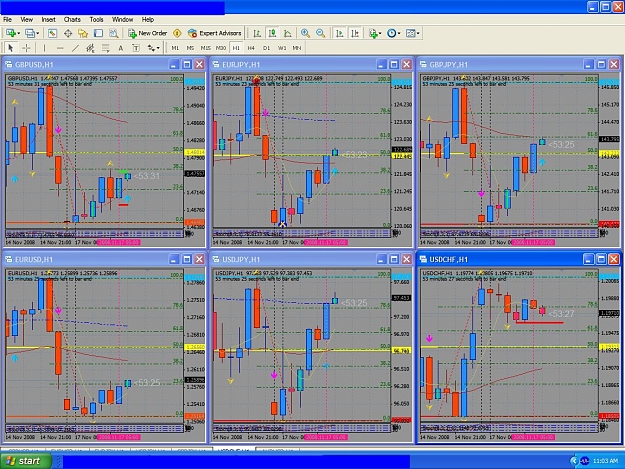Open the Windows Start menu

[26, 461]
